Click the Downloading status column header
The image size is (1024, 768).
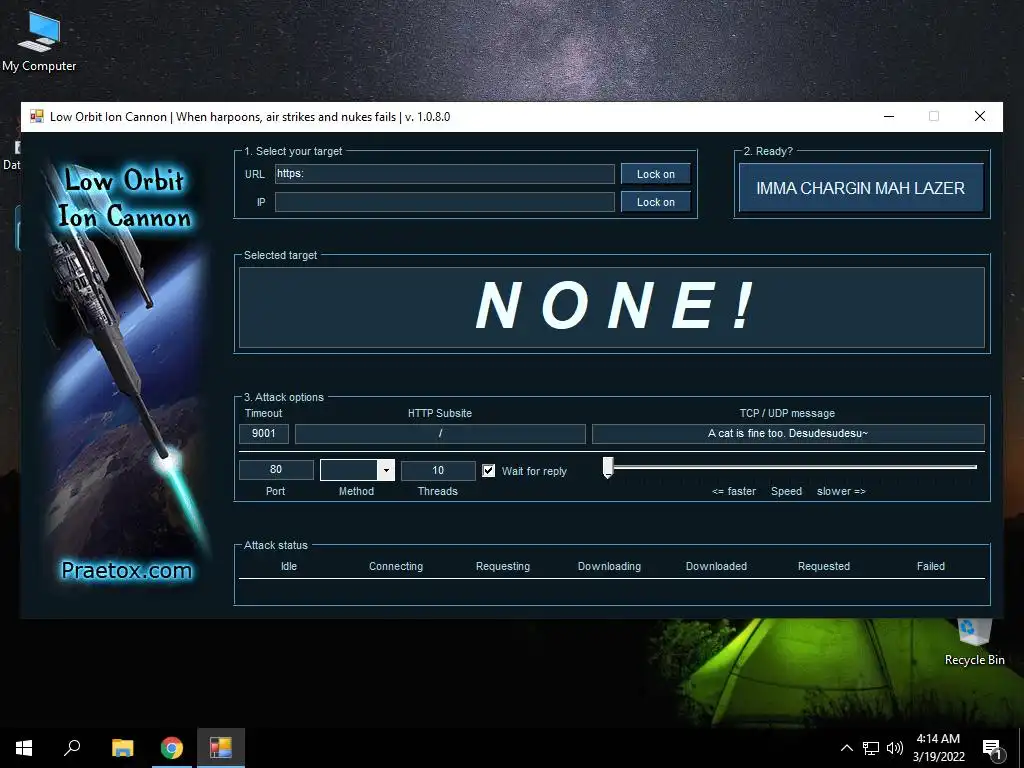(x=609, y=566)
